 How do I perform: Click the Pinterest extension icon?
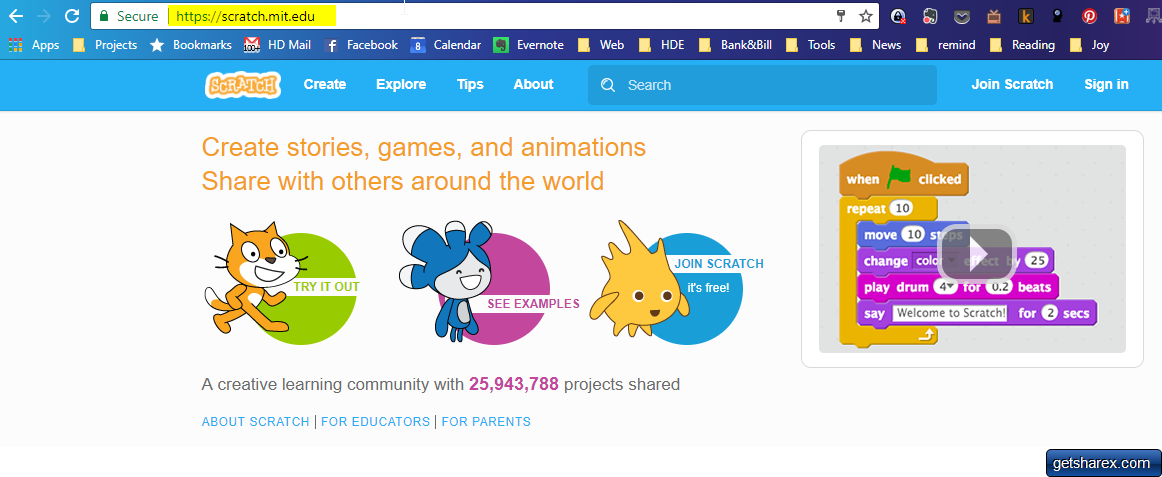point(1089,16)
